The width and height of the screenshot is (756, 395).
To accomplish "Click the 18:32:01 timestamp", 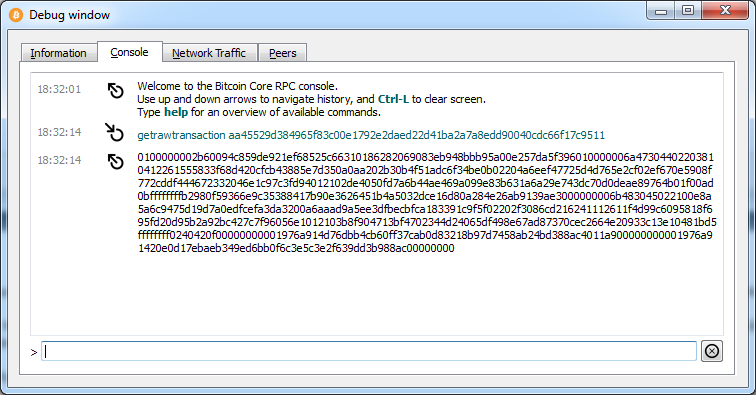I will (x=59, y=89).
